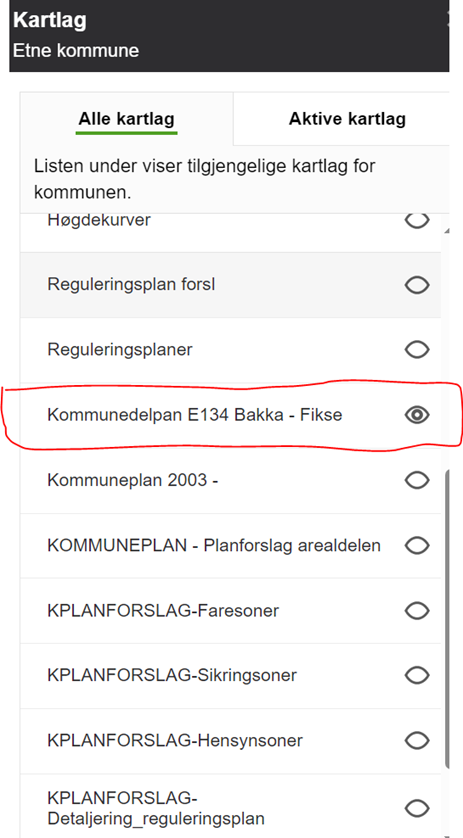
Task: Click the Reguleringsplan forsl layer name
Action: click(131, 285)
